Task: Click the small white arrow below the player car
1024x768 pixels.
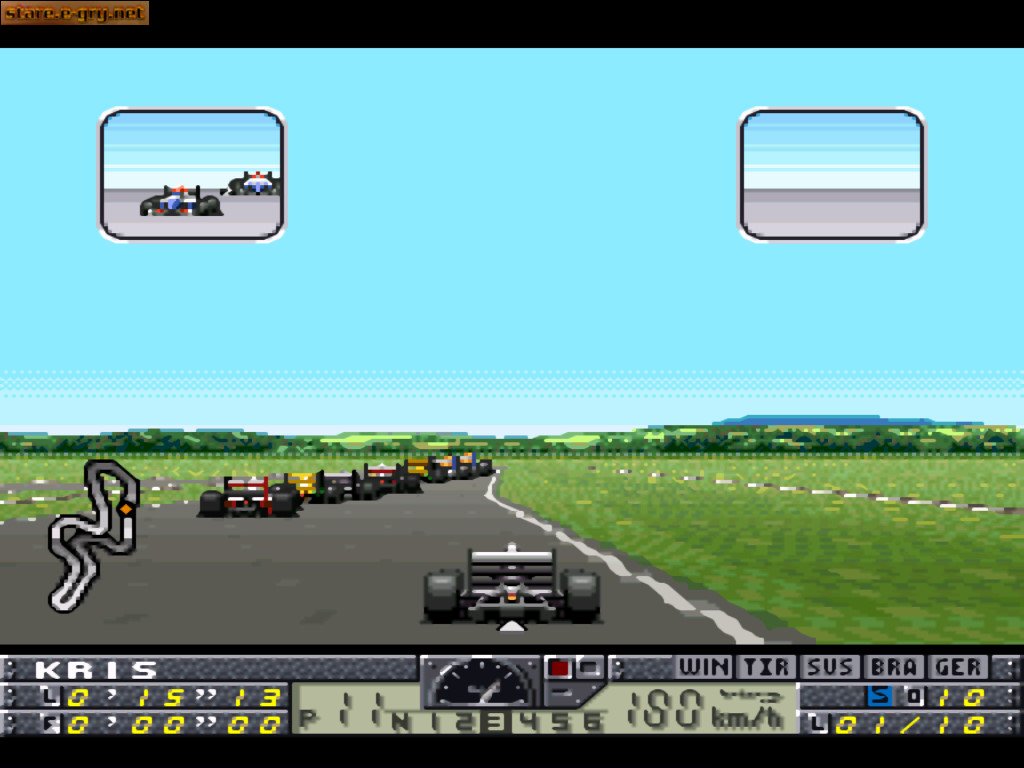Action: pos(511,626)
